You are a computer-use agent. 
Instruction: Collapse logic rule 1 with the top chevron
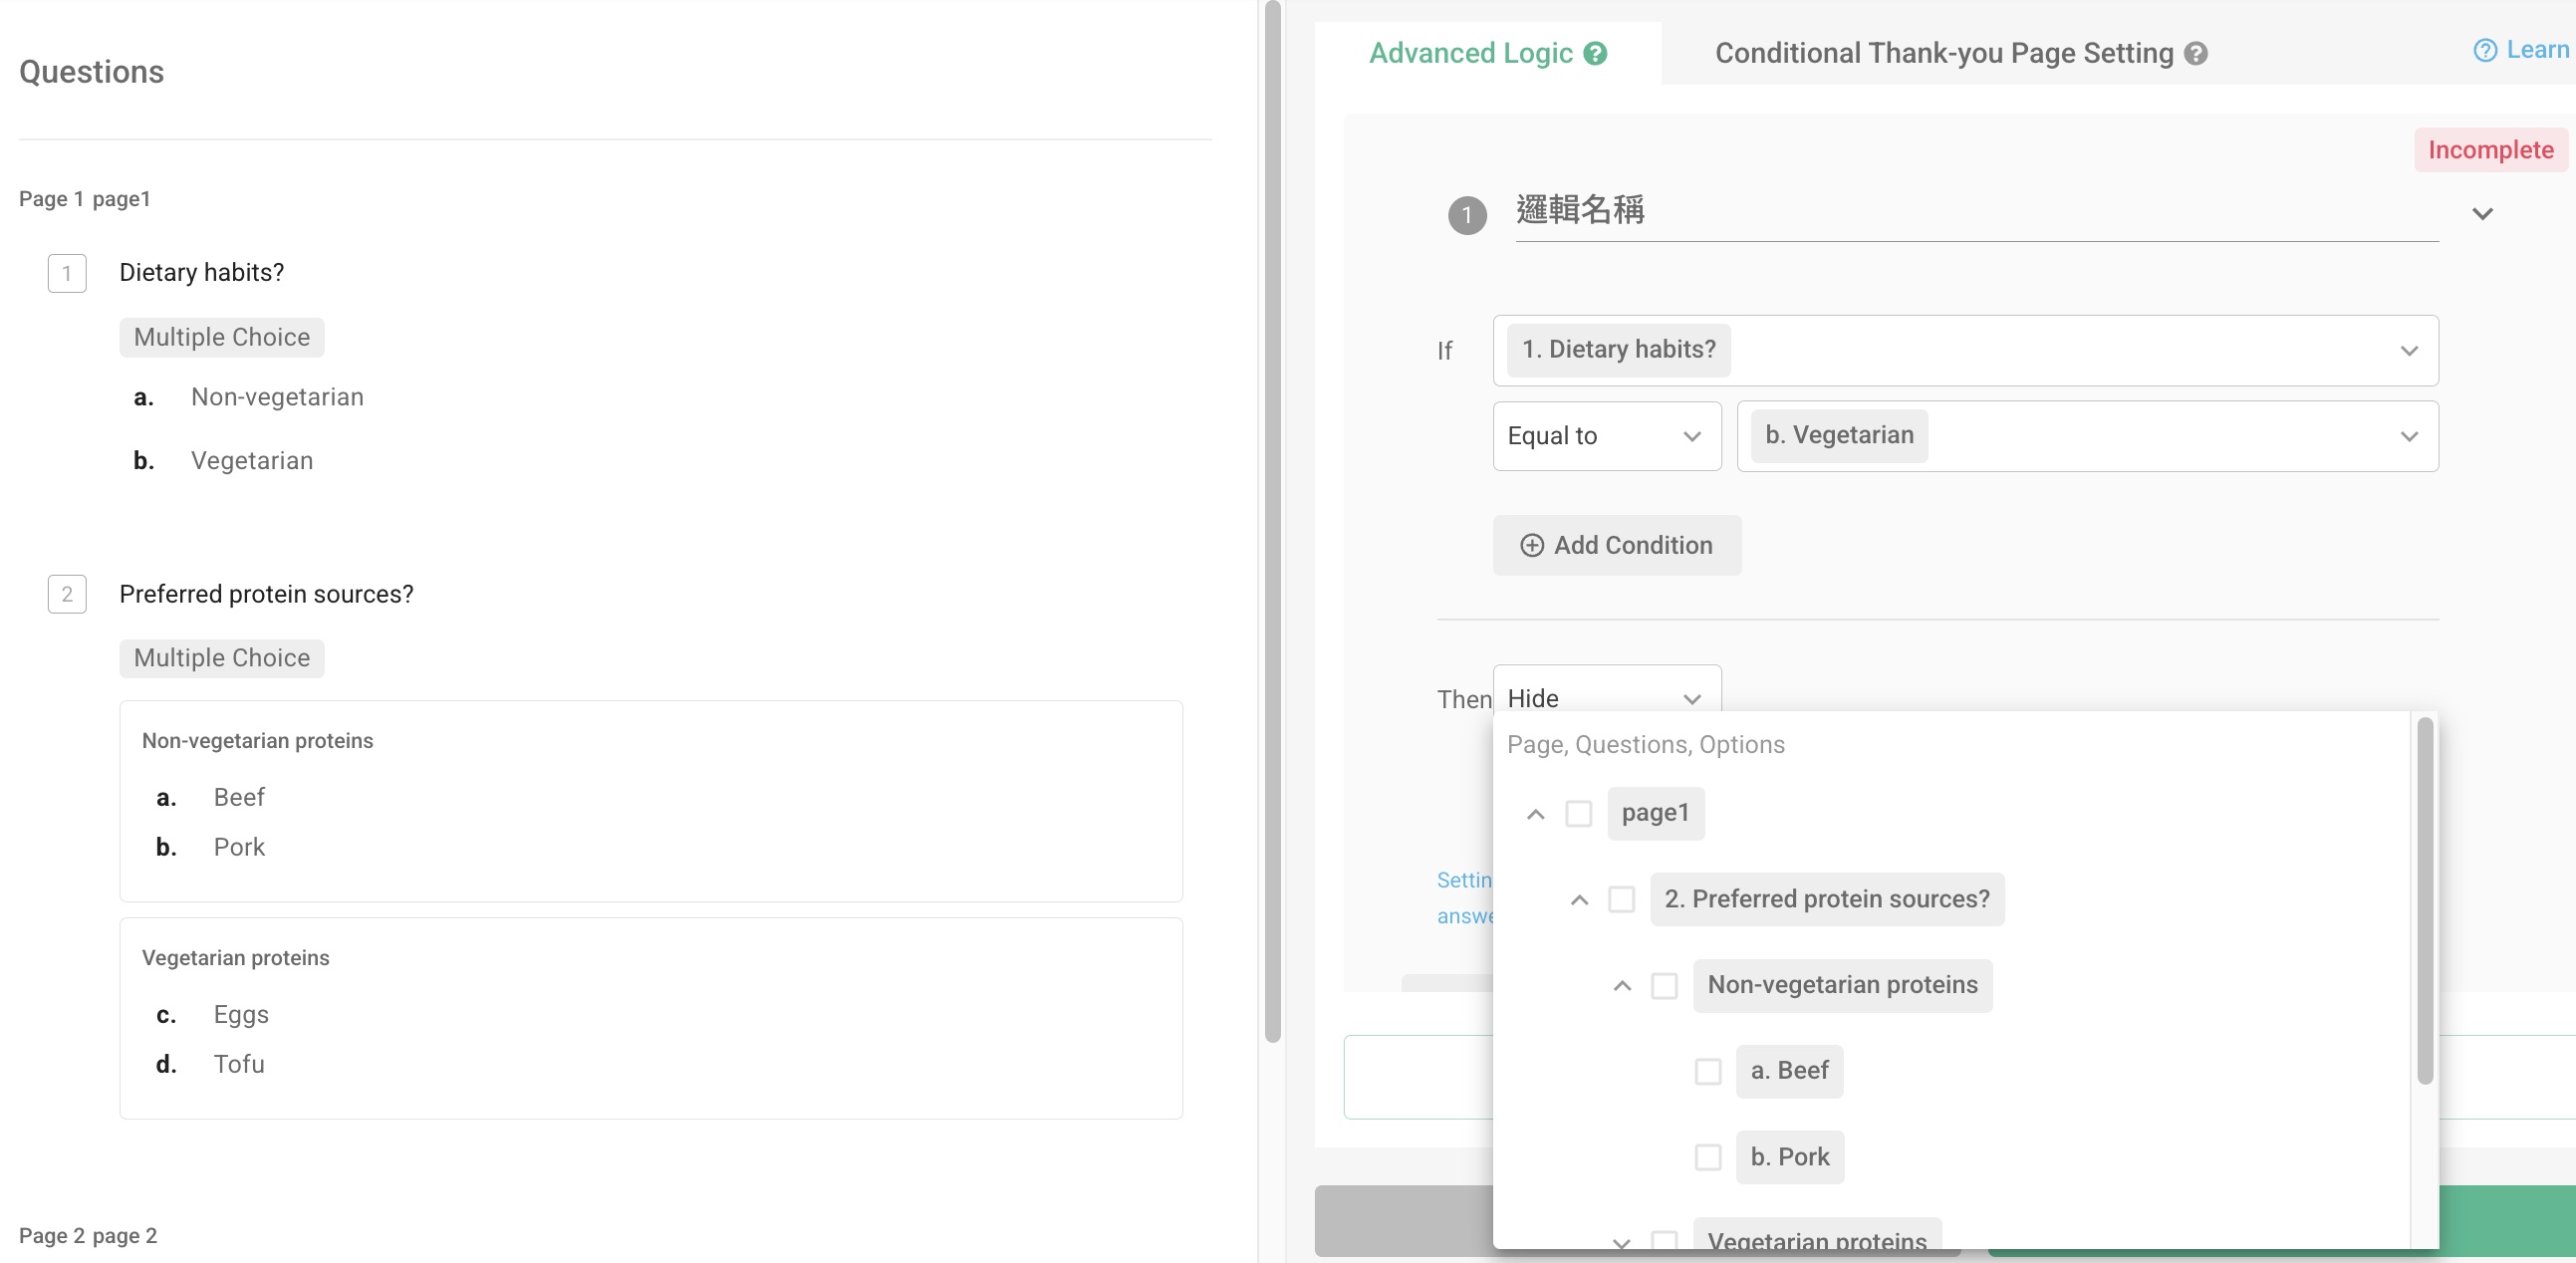[2483, 214]
